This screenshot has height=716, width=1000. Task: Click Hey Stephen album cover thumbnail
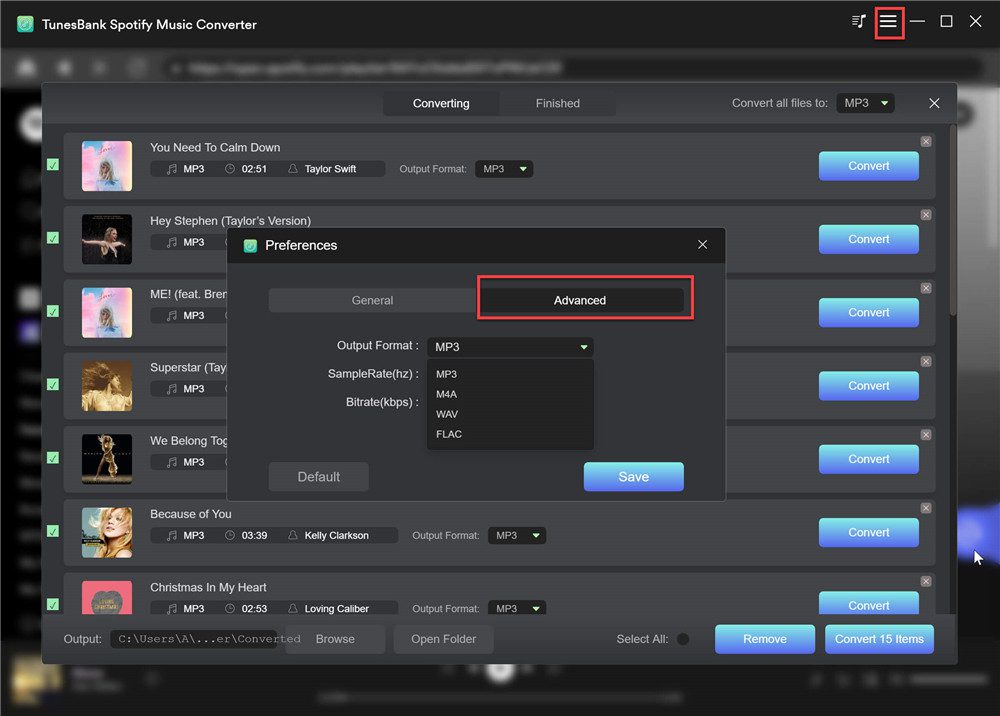point(107,239)
